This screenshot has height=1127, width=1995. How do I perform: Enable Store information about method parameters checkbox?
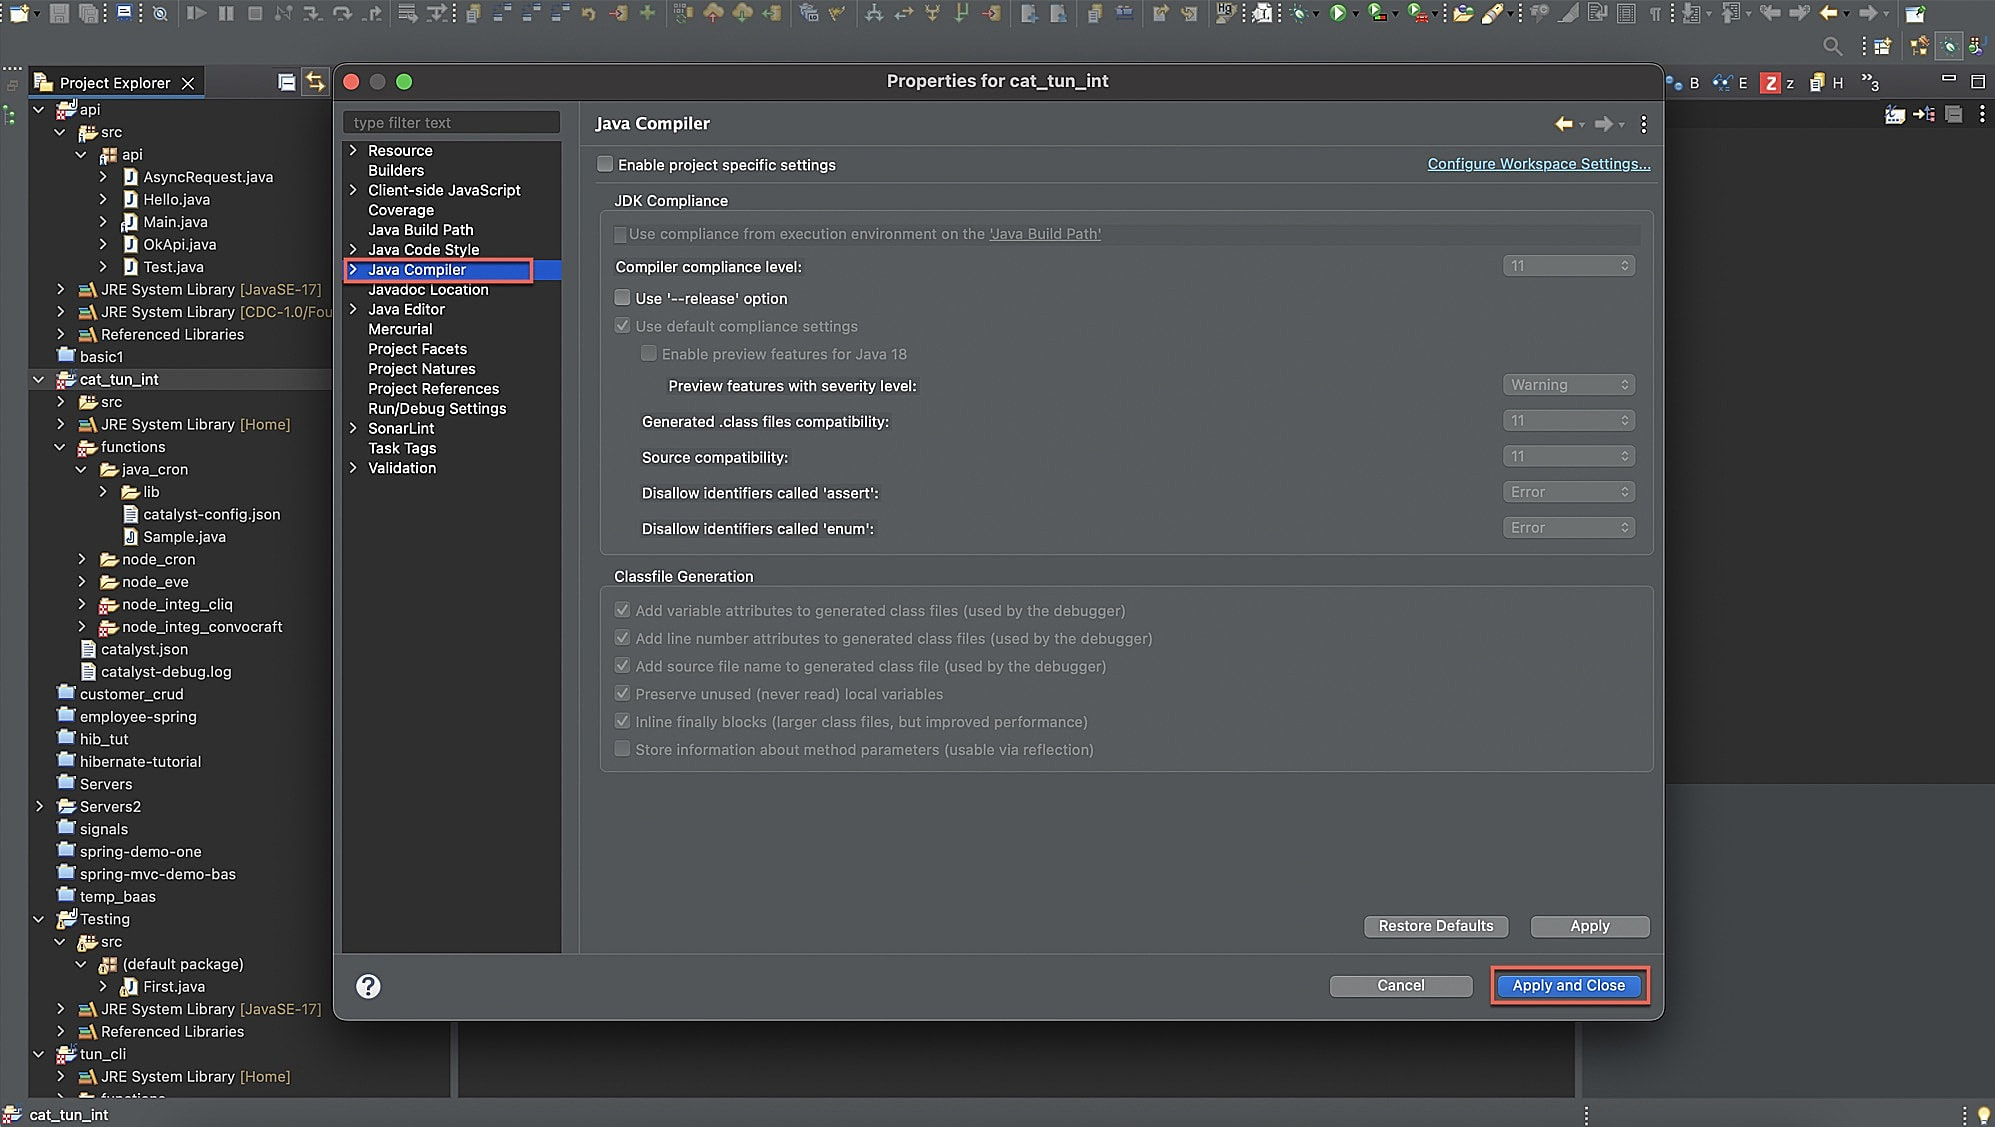pyautogui.click(x=622, y=749)
